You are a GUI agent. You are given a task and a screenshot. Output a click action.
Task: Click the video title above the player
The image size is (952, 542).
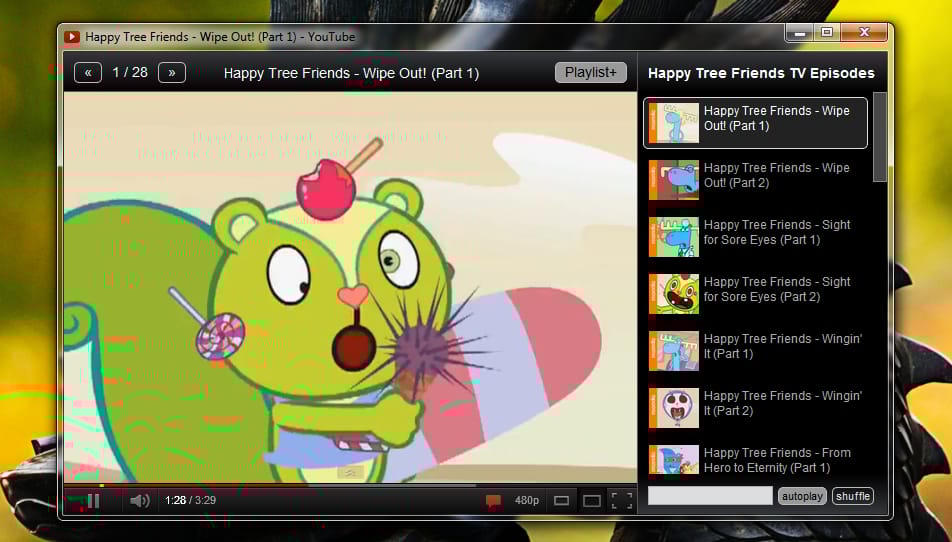(351, 73)
